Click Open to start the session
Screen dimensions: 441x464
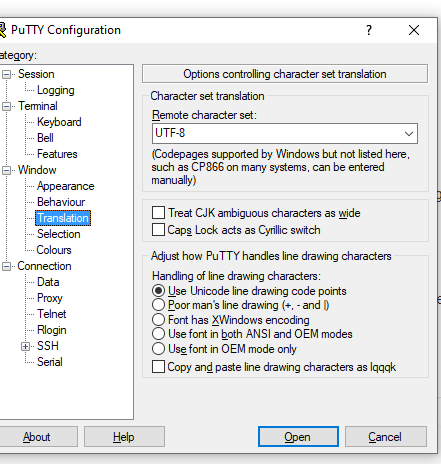[298, 437]
